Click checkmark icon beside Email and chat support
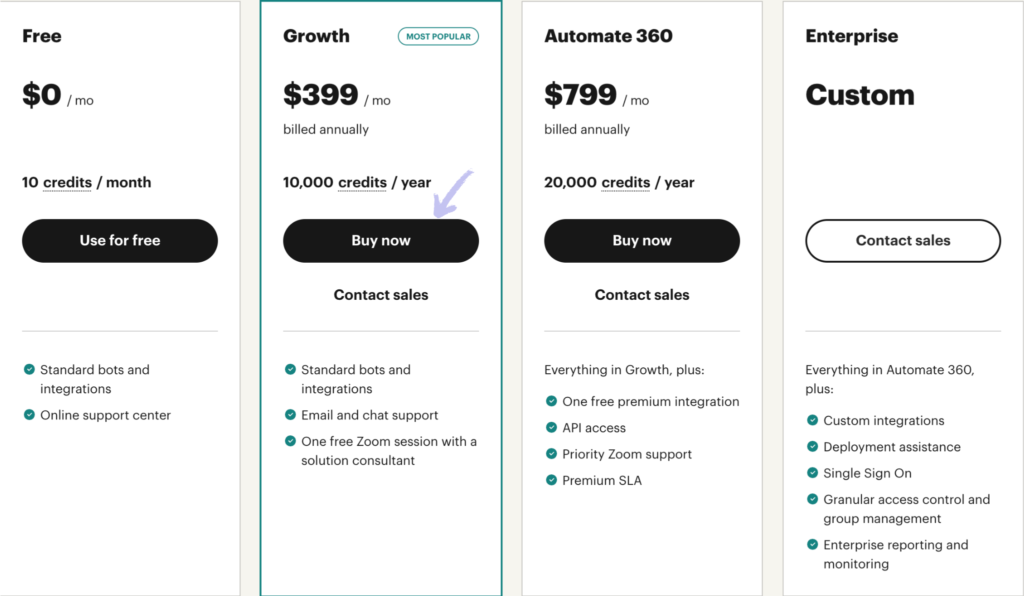Viewport: 1024px width, 596px height. pos(291,415)
